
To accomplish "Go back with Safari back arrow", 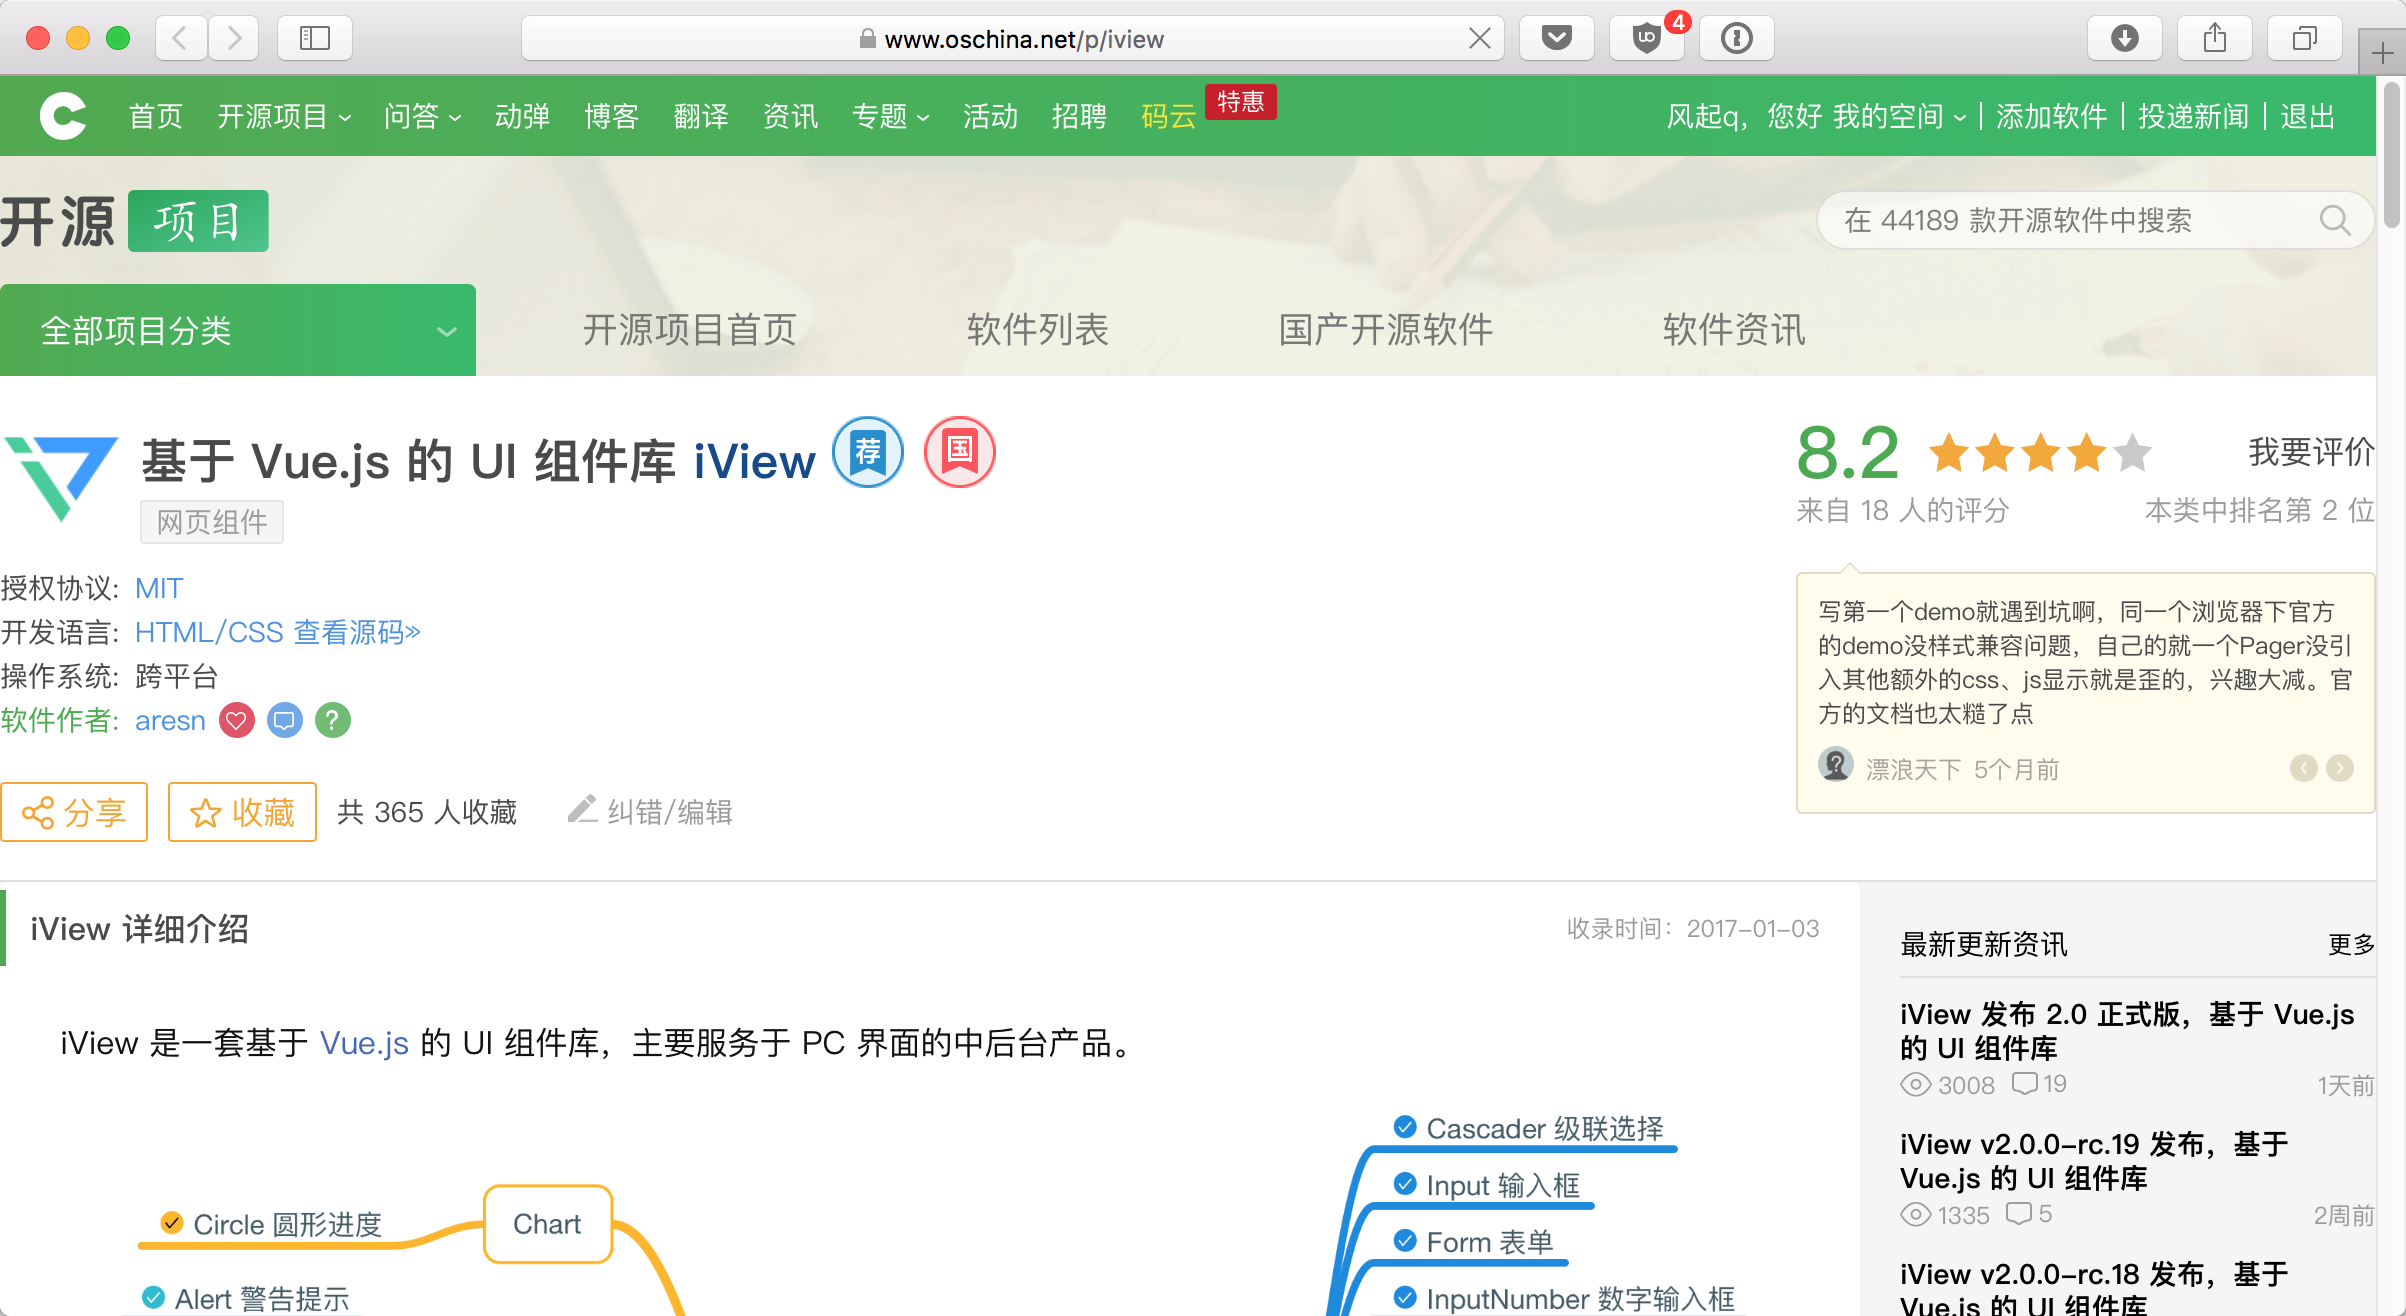I will pos(180,39).
